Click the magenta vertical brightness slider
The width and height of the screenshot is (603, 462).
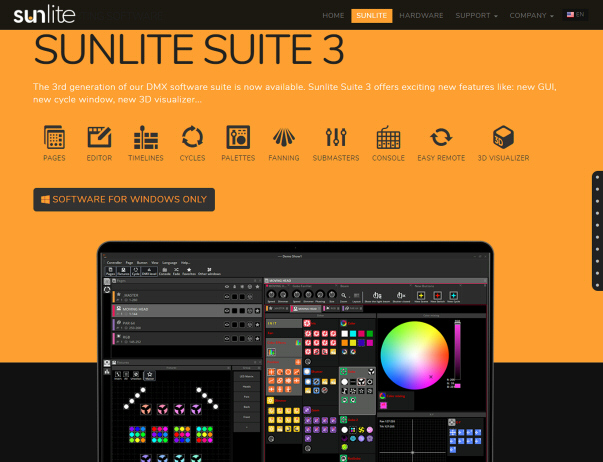458,352
